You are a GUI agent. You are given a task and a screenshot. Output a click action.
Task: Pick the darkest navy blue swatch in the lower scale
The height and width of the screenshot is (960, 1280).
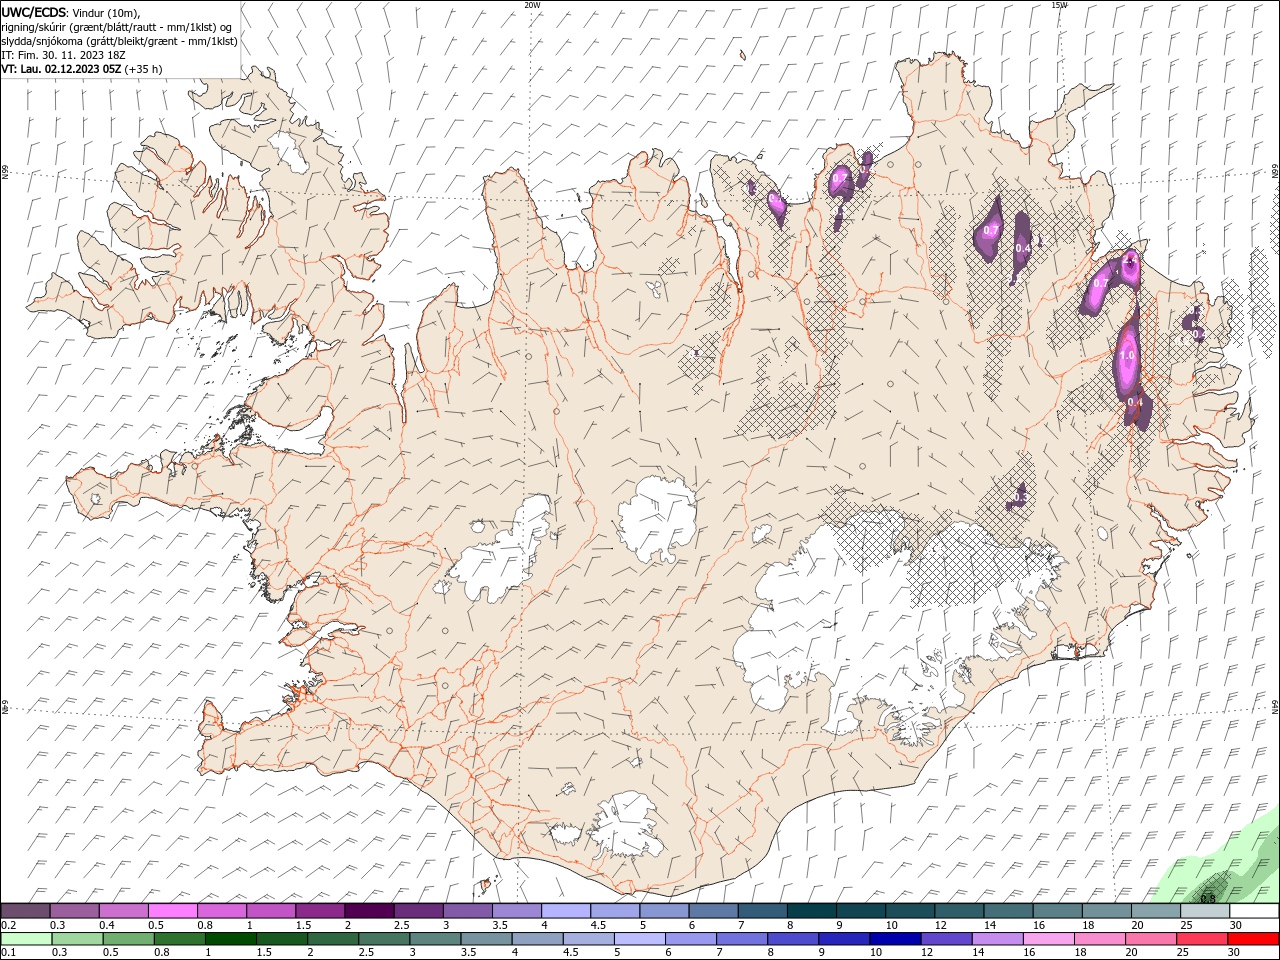[x=893, y=938]
